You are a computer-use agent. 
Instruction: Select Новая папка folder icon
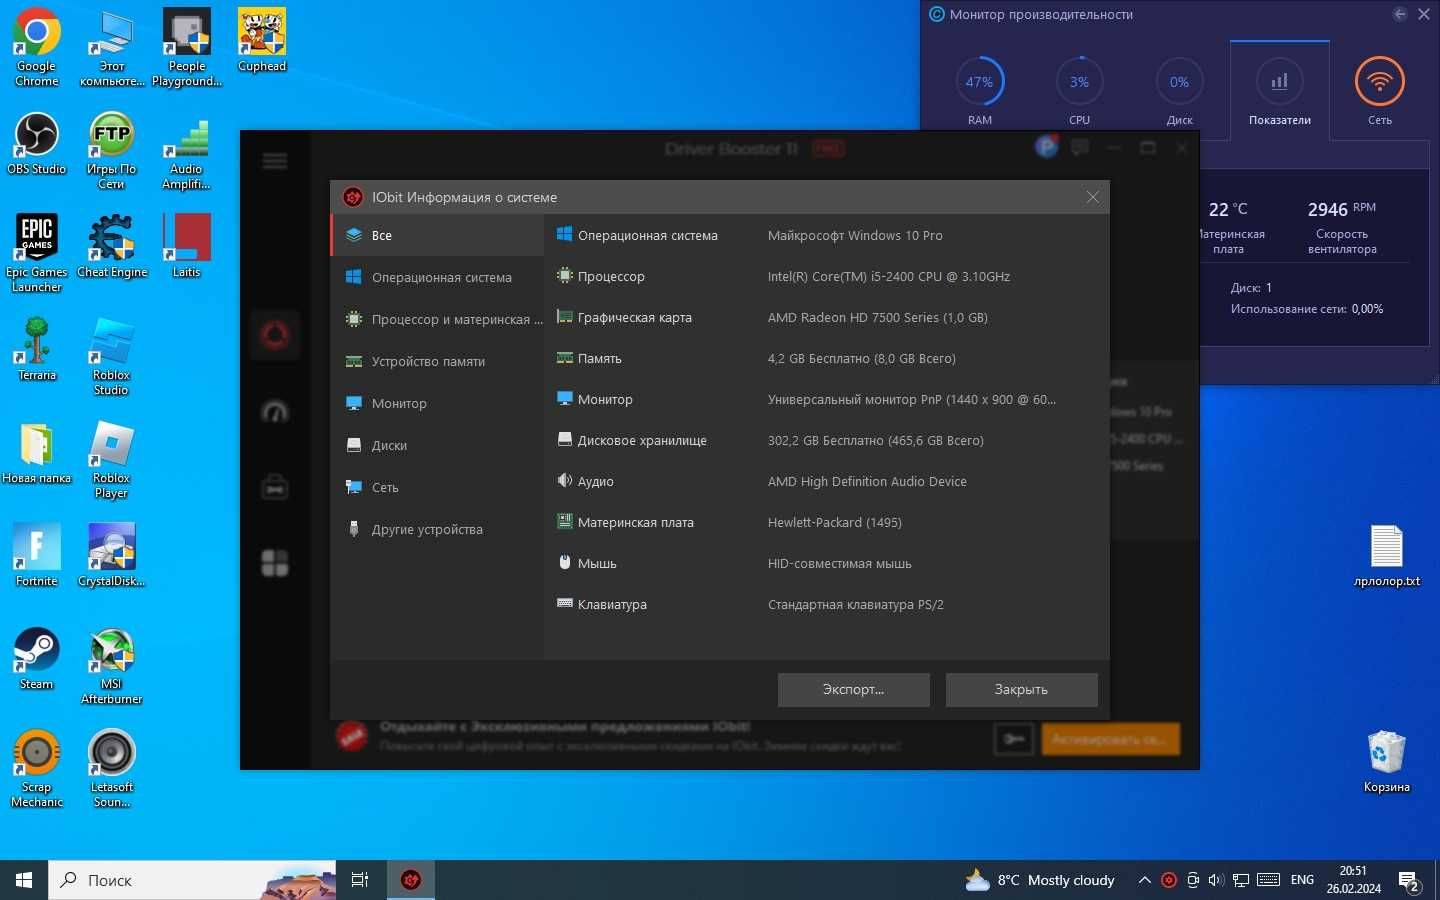(37, 452)
